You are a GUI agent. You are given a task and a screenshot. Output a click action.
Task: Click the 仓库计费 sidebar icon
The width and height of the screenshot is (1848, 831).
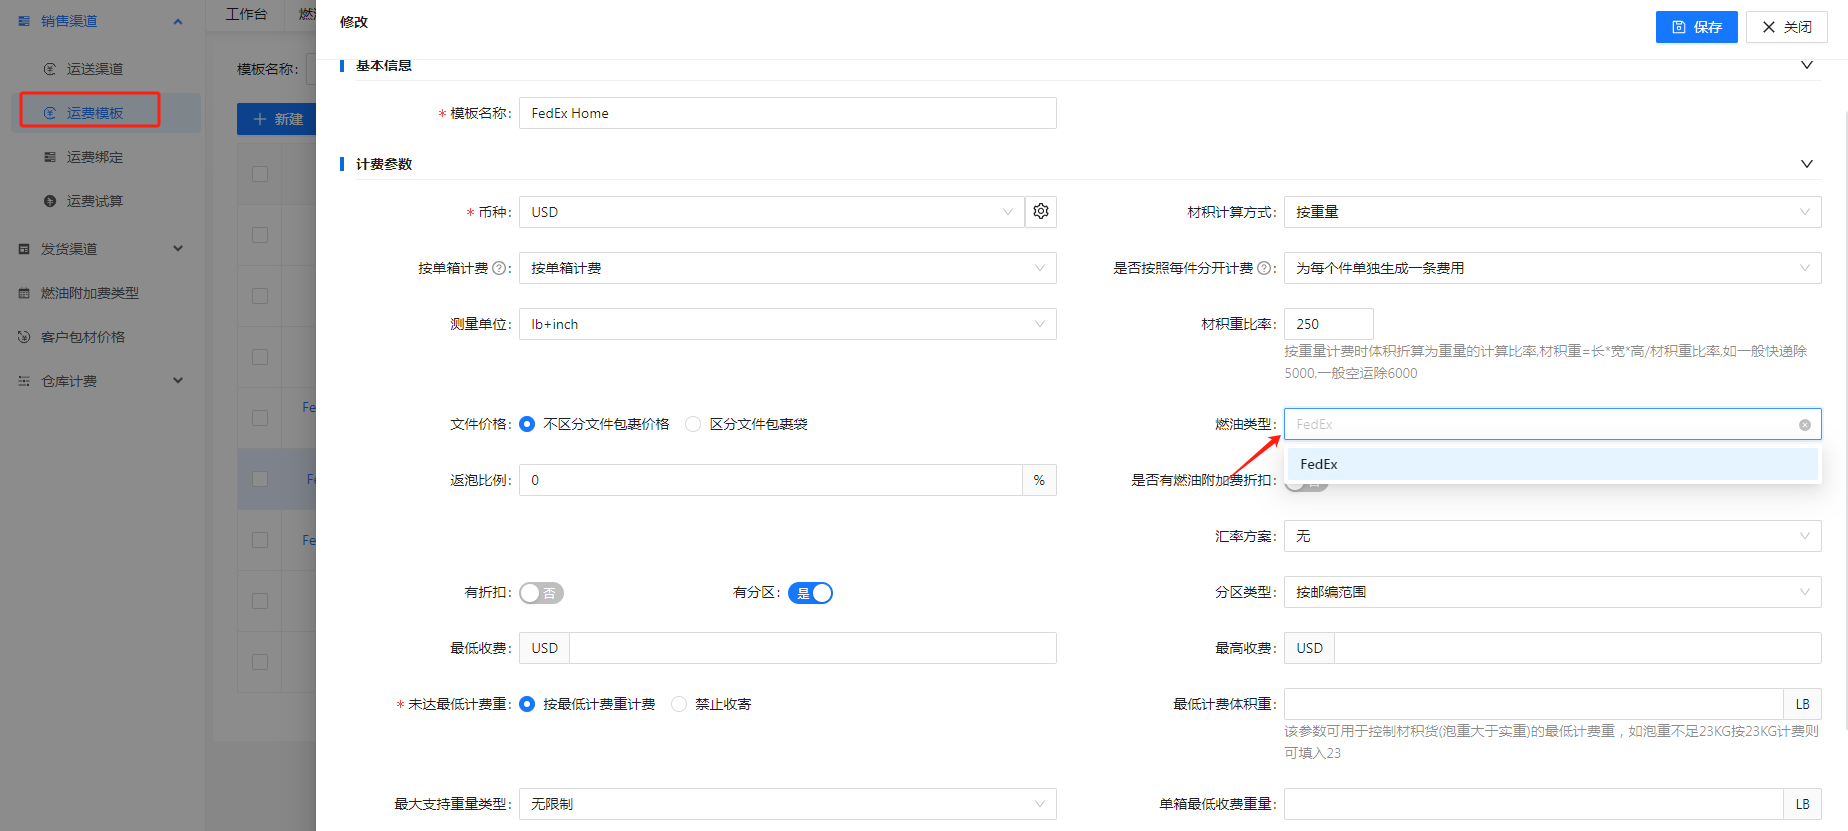point(24,381)
